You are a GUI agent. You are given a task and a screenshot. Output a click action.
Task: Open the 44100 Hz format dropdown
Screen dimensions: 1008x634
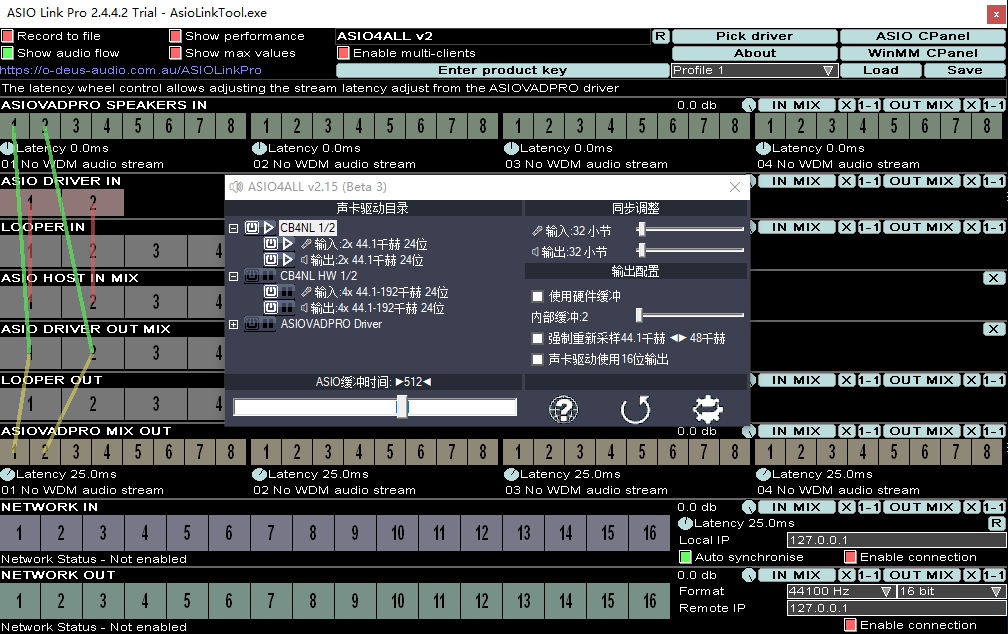pos(841,592)
